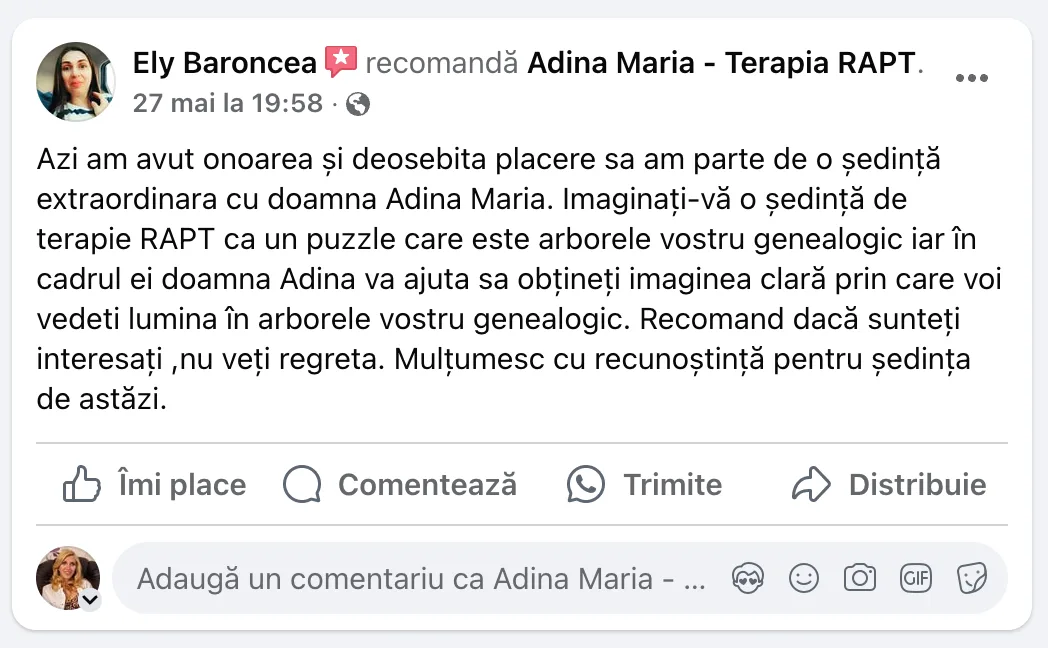Click the globe public audience icon
The width and height of the screenshot is (1048, 648).
pyautogui.click(x=357, y=104)
